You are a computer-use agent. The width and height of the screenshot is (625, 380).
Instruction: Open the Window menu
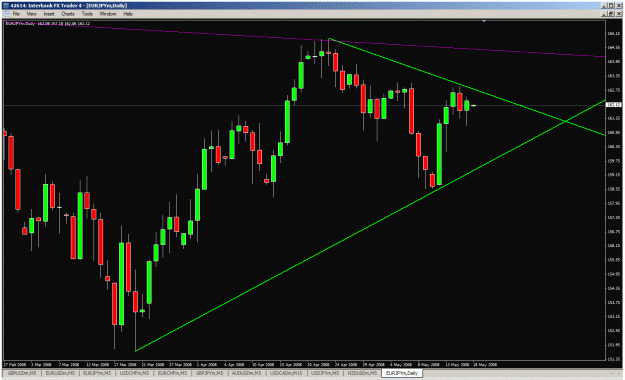pyautogui.click(x=108, y=14)
